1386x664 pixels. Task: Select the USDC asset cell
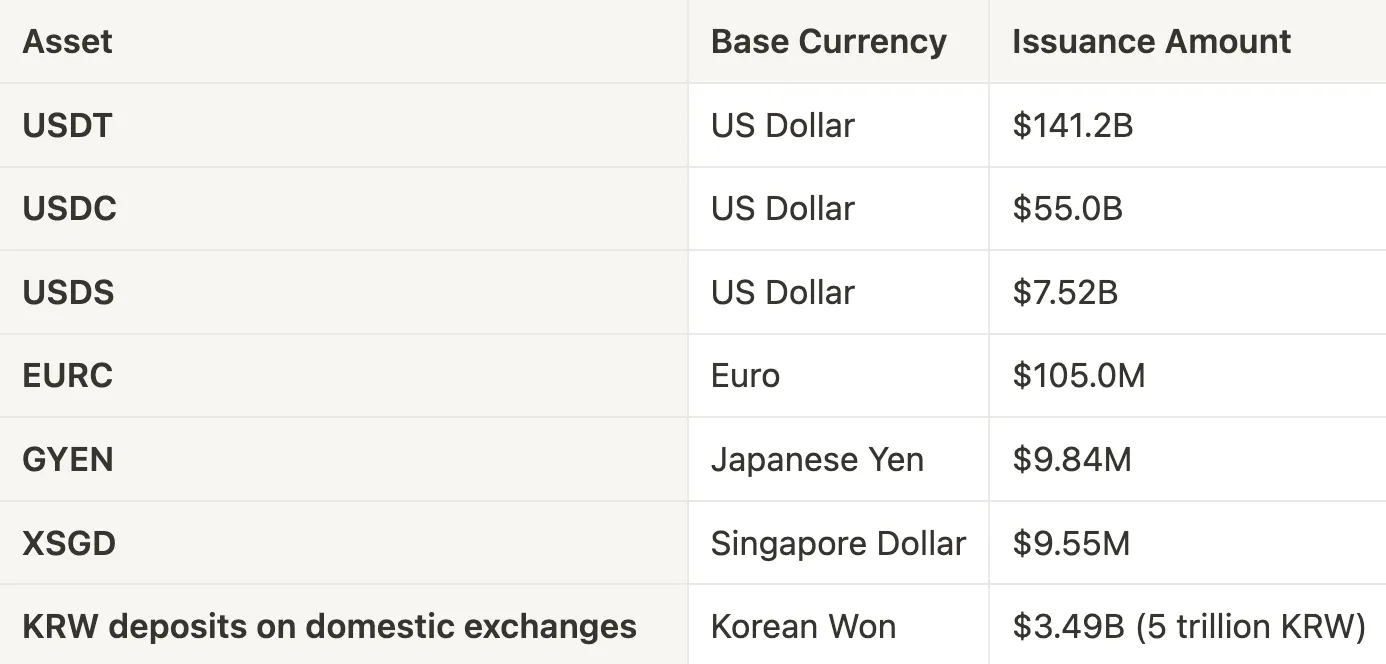(344, 208)
